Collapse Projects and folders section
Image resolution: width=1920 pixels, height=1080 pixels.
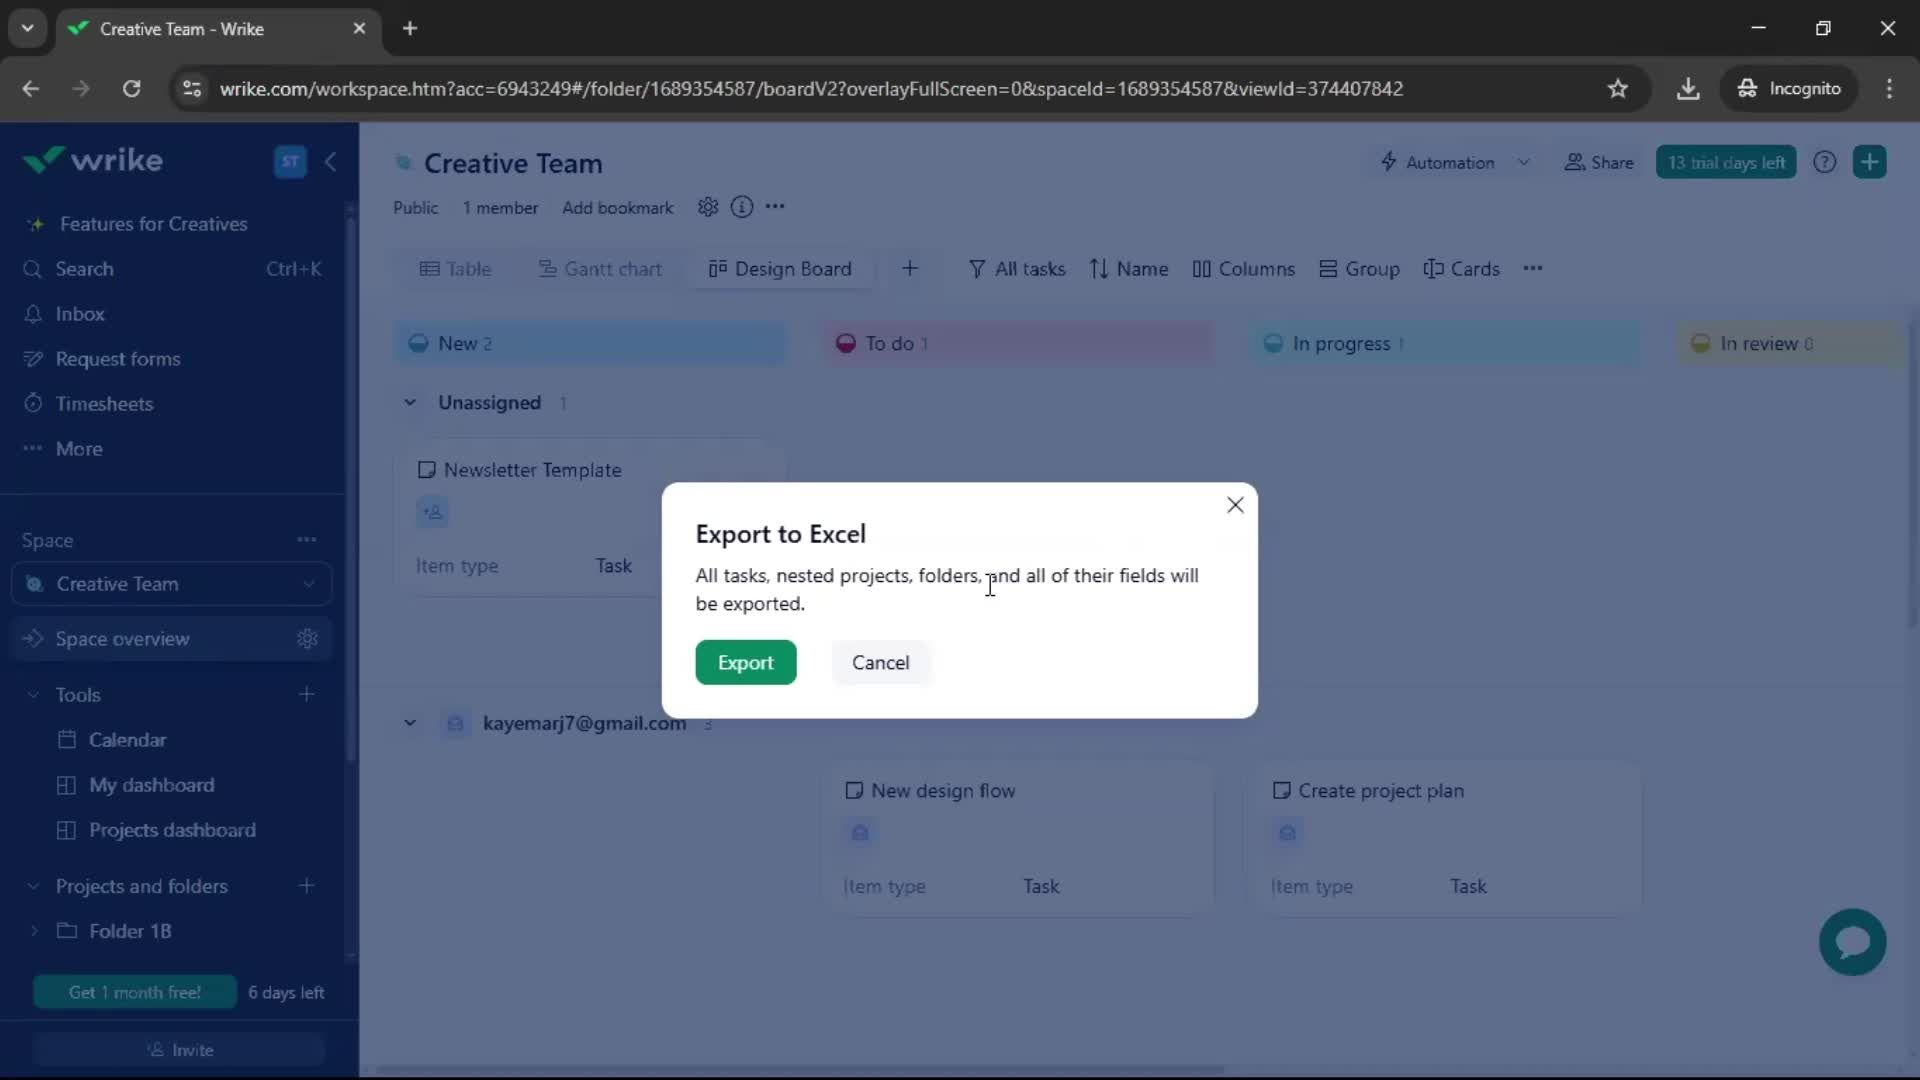pyautogui.click(x=33, y=886)
